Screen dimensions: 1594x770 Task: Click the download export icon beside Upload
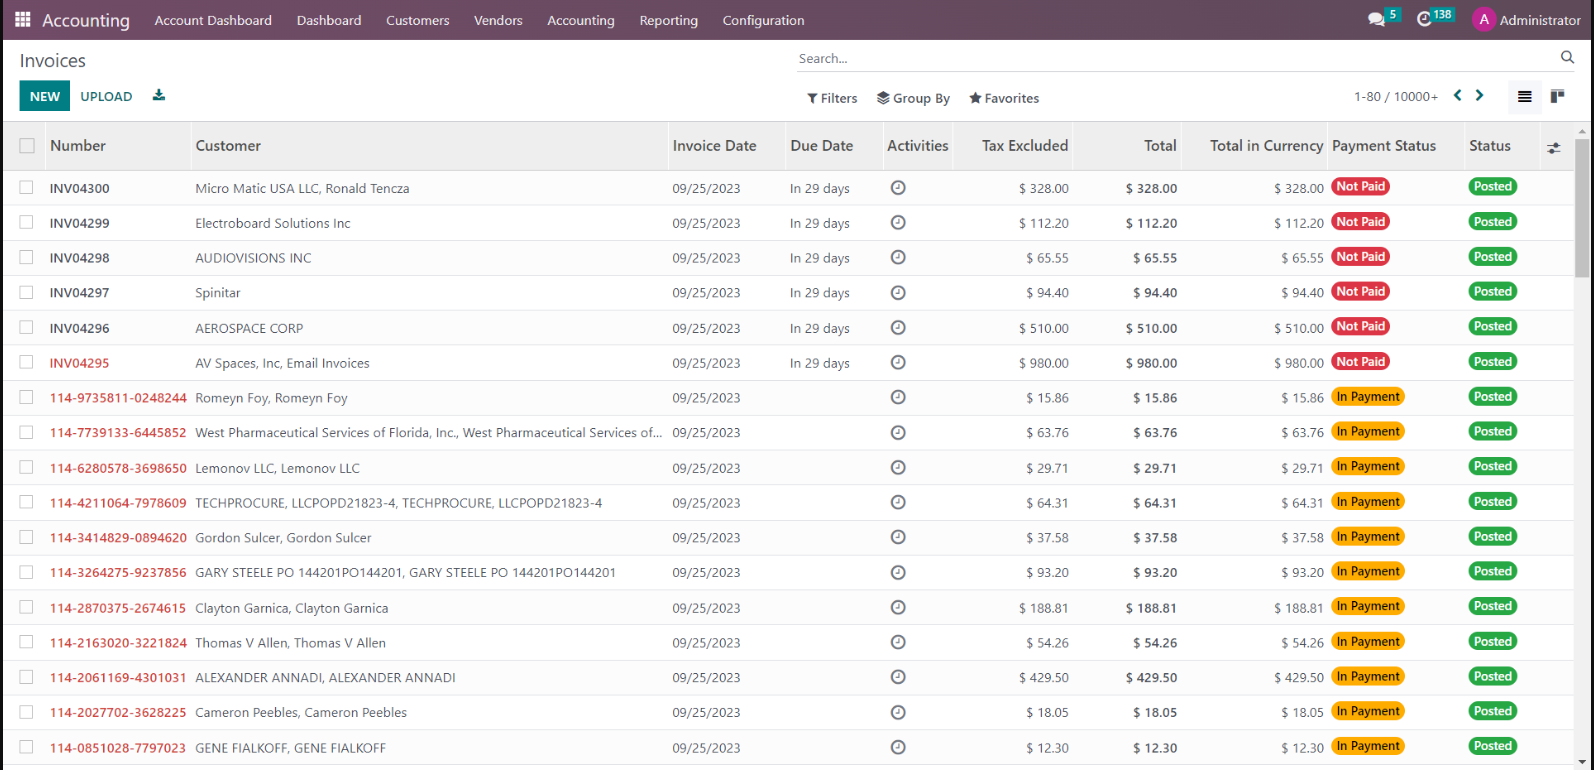pos(159,96)
